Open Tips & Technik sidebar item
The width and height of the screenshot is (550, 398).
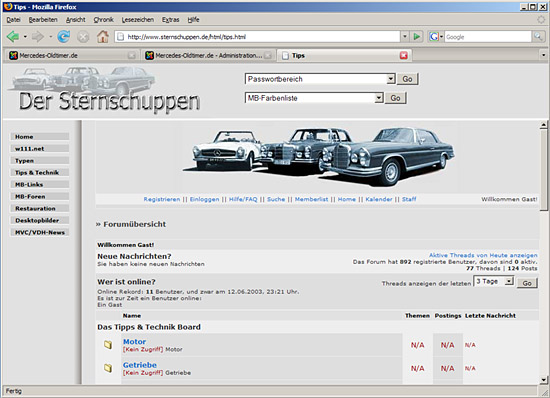[40, 173]
